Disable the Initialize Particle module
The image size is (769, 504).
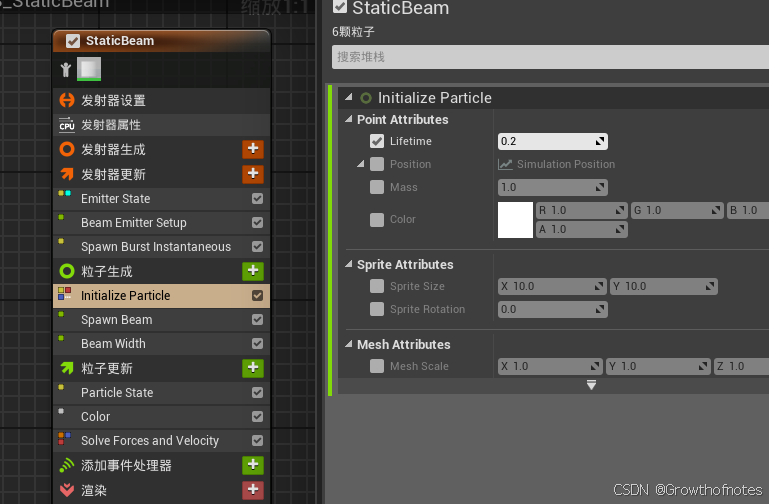(x=257, y=296)
